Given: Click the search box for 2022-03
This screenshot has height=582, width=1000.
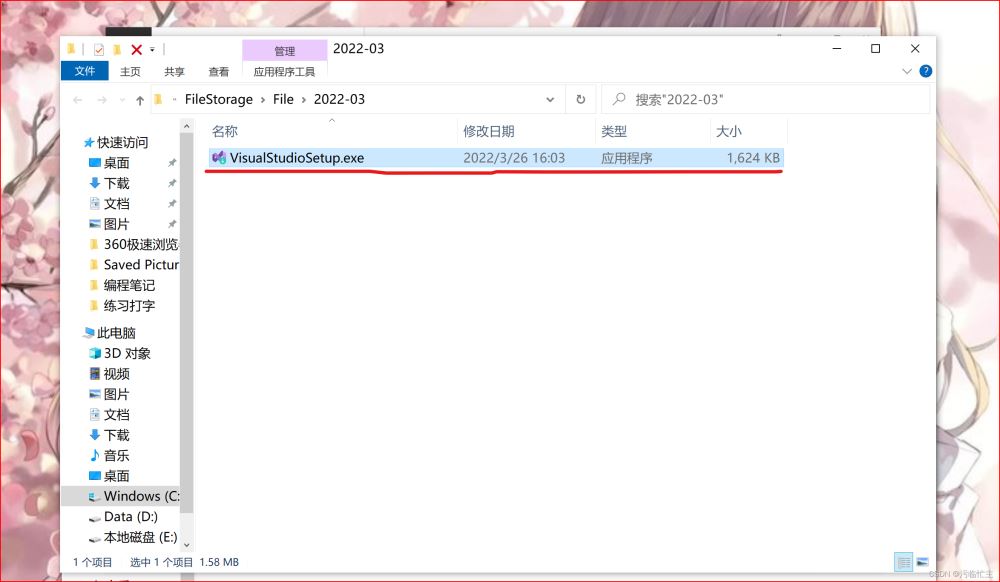Looking at the screenshot, I should [770, 100].
